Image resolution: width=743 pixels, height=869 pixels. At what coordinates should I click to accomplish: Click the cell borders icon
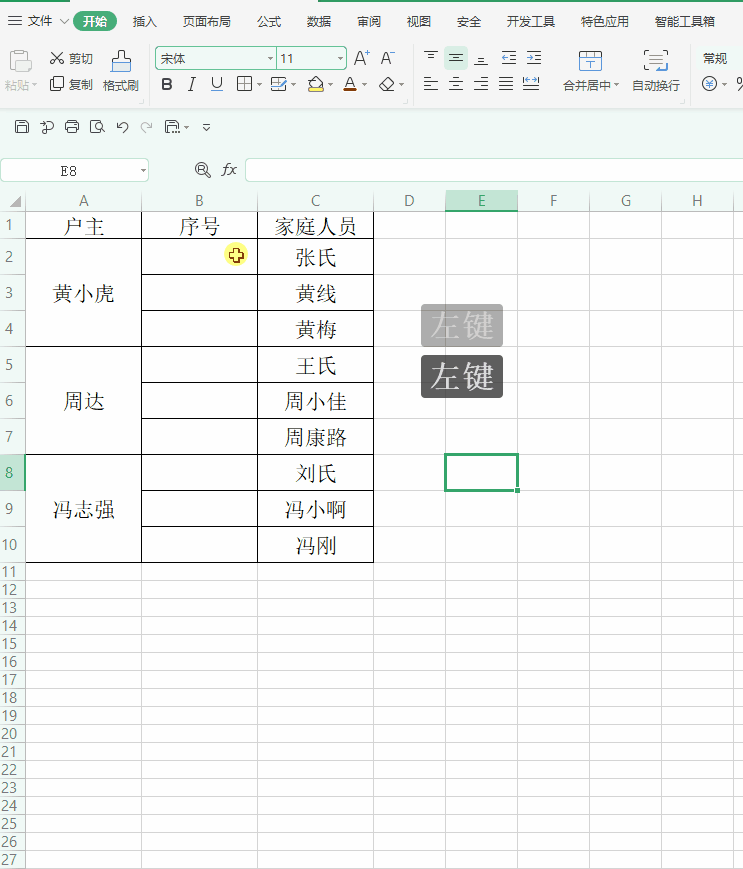[x=244, y=84]
